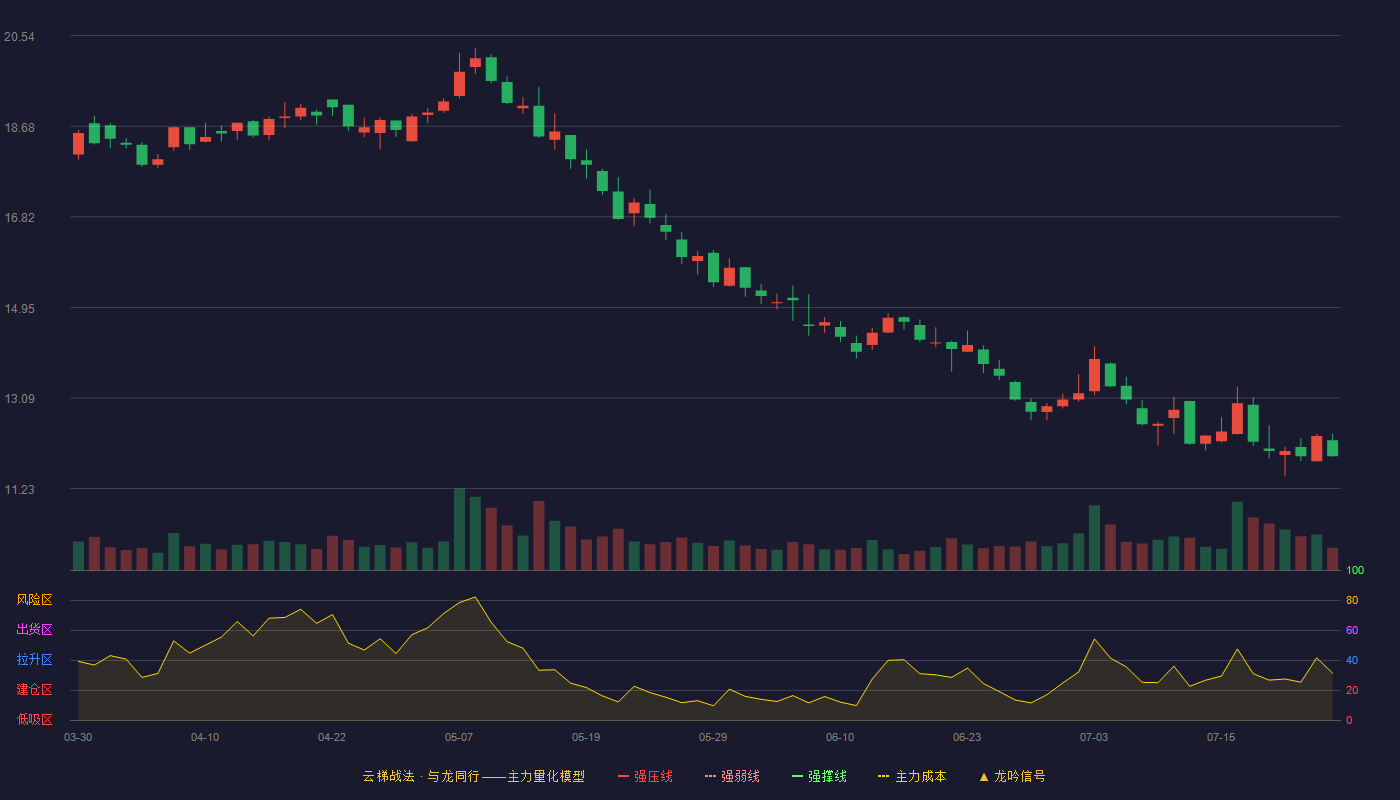Toggle the 主力成本 legend entry
Viewport: 1400px width, 800px height.
point(912,776)
